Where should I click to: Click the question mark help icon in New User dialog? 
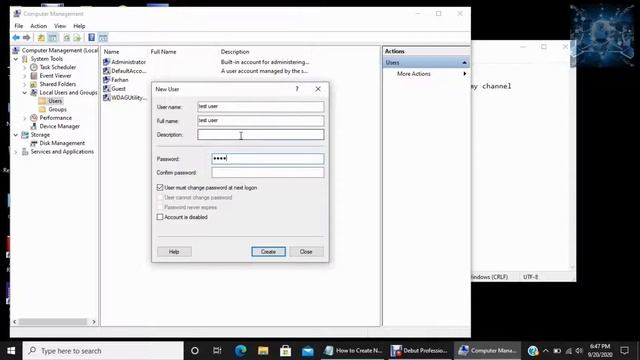click(297, 89)
